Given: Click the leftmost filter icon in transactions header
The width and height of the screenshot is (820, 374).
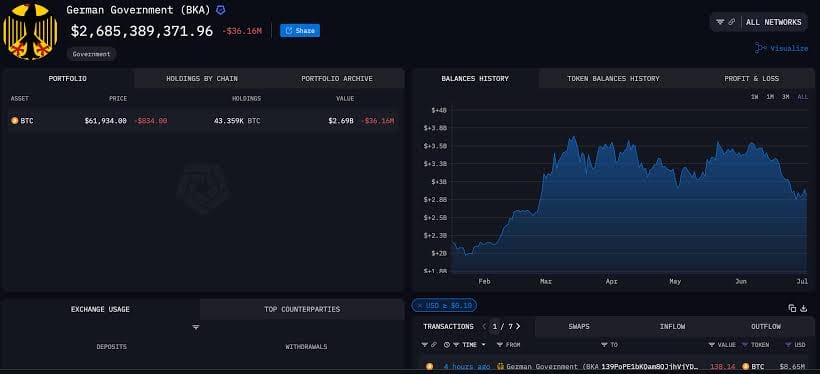Looking at the screenshot, I should tap(424, 345).
